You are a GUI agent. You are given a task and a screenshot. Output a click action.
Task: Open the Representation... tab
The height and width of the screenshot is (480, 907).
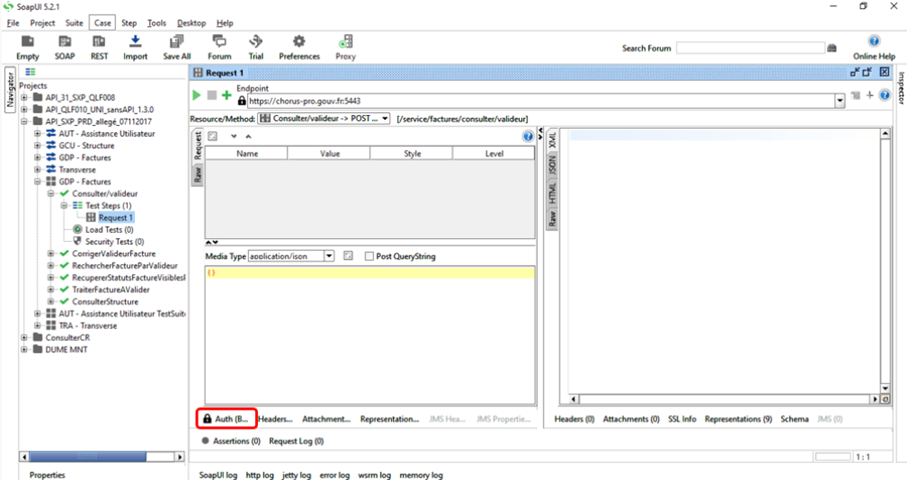pyautogui.click(x=389, y=419)
